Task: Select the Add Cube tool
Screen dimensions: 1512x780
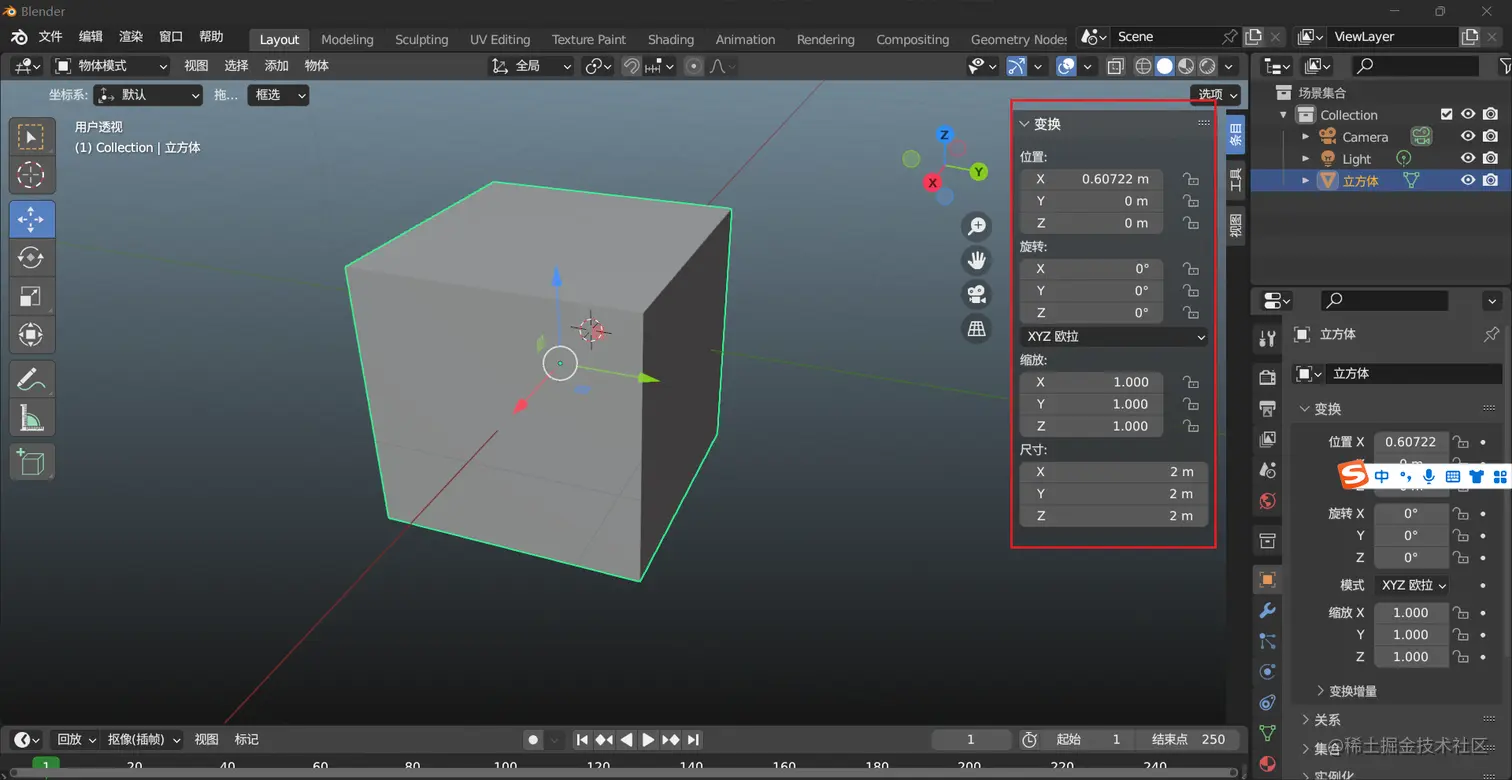Action: pyautogui.click(x=31, y=462)
